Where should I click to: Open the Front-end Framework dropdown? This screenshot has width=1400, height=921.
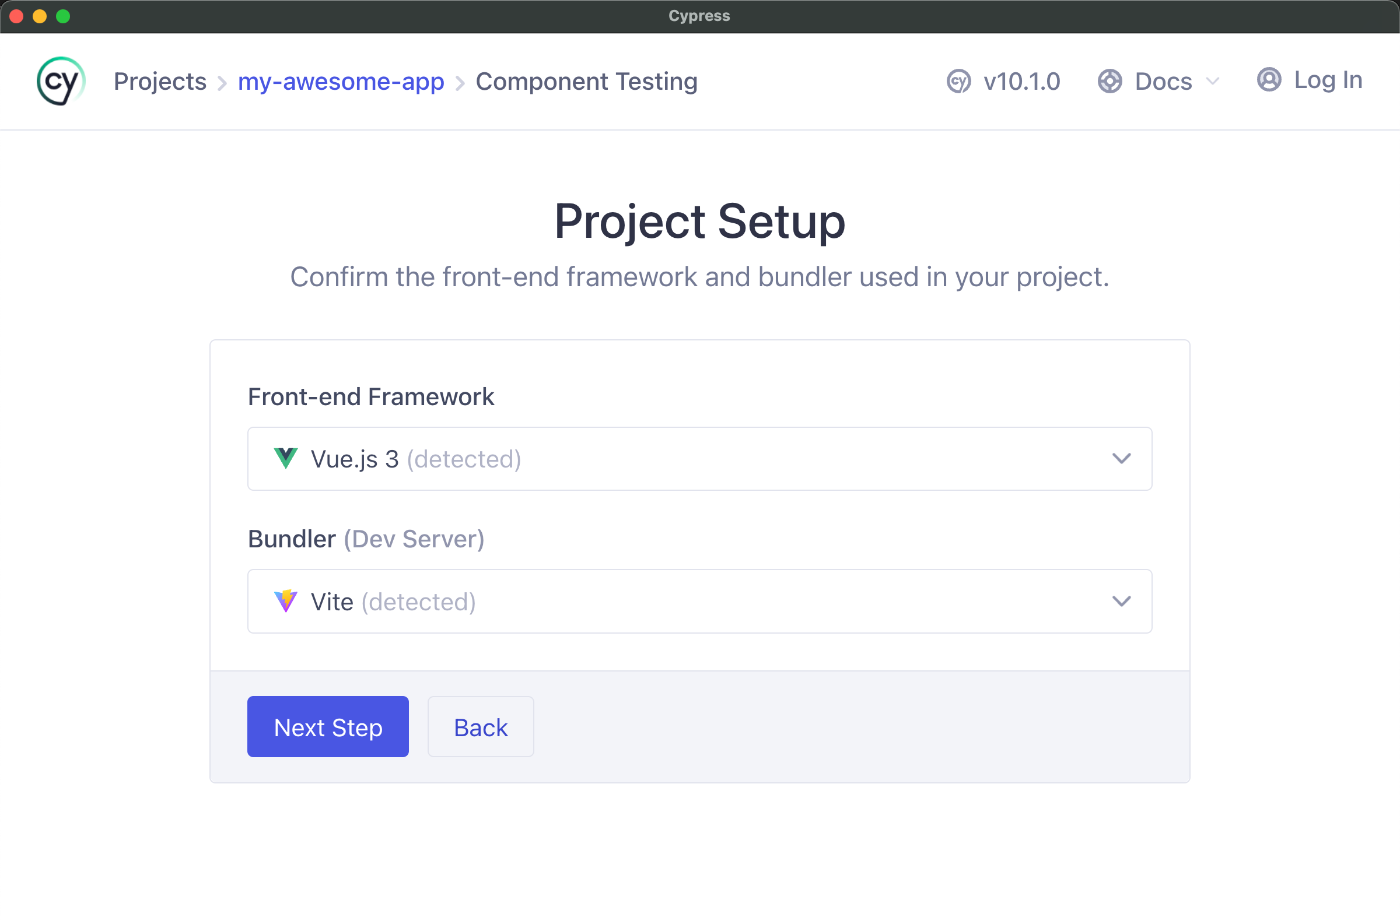pos(699,459)
